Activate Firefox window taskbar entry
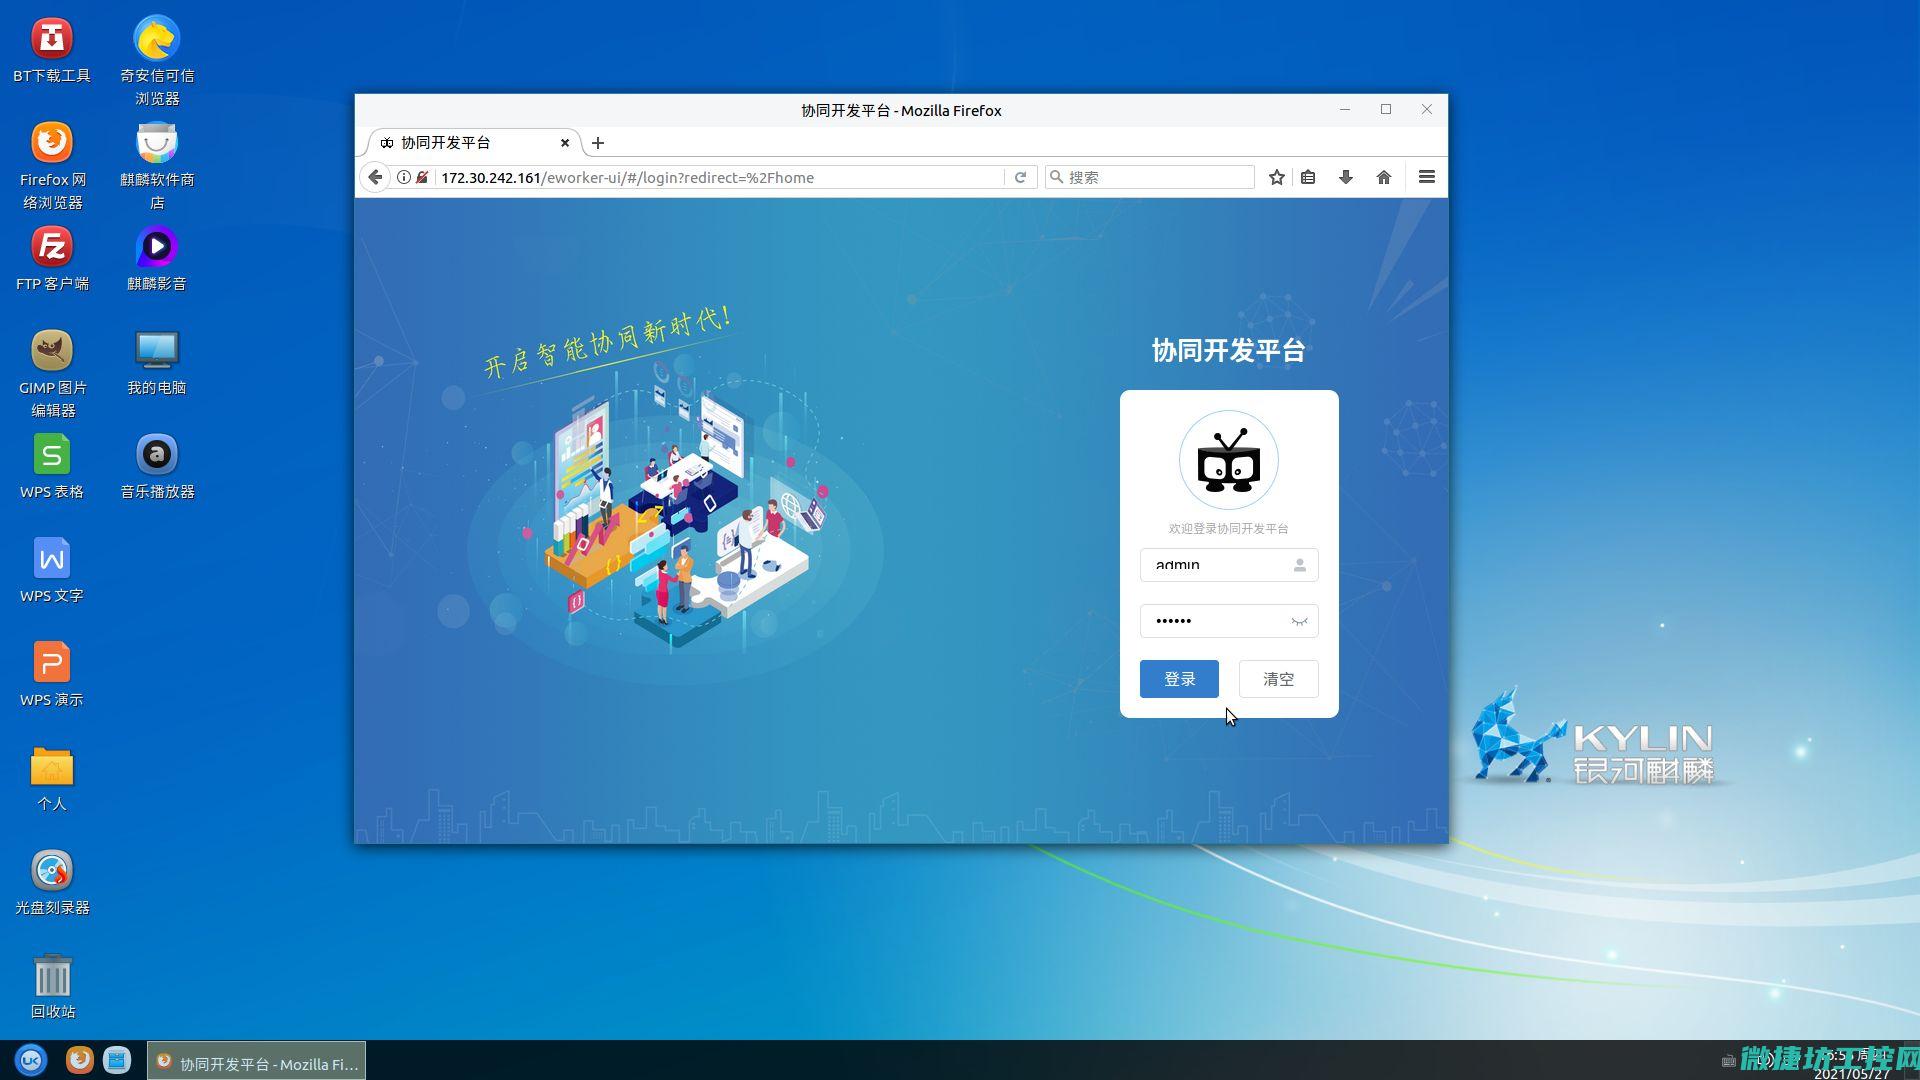Viewport: 1920px width, 1080px height. coord(257,1061)
